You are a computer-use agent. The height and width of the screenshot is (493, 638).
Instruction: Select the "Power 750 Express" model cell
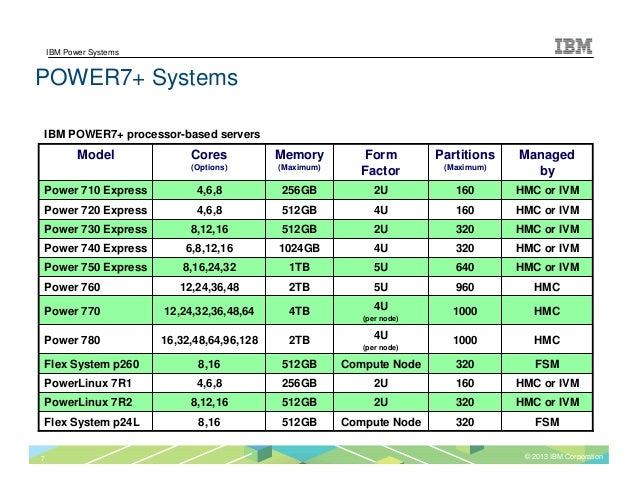(96, 267)
